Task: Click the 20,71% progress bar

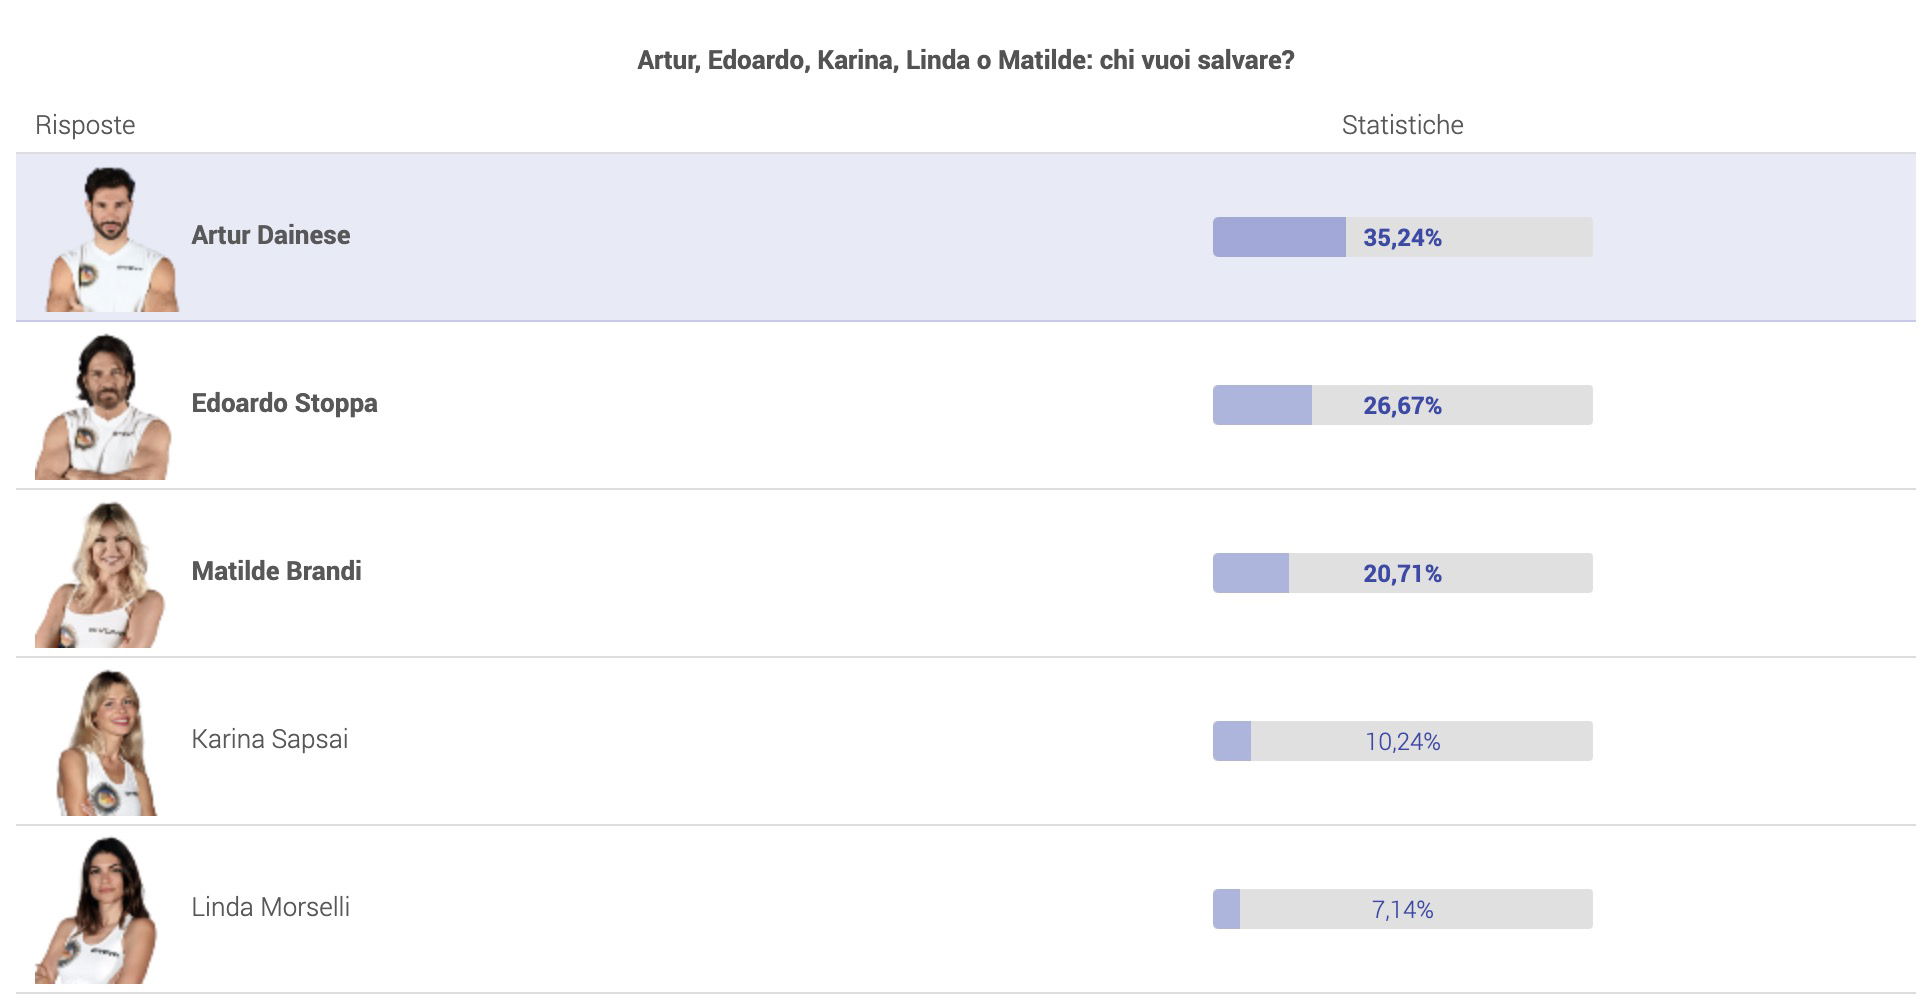Action: tap(1402, 573)
